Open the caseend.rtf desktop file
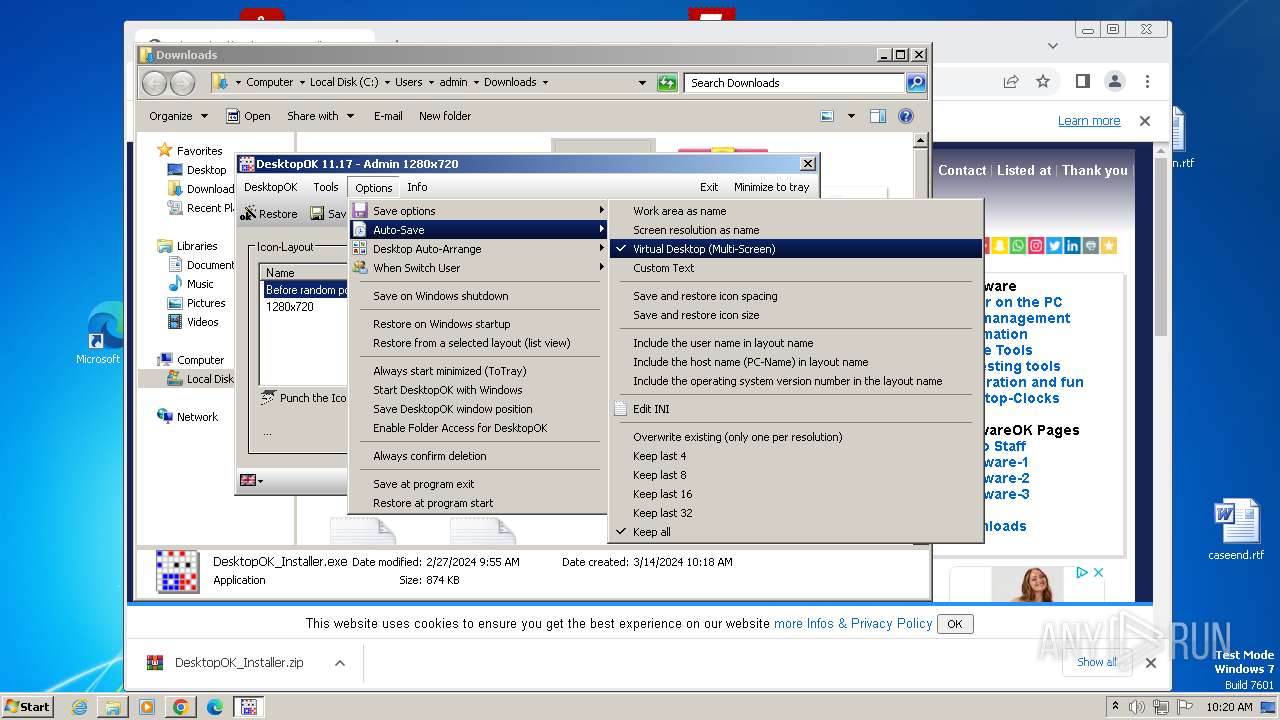This screenshot has height=720, width=1280. [1236, 531]
